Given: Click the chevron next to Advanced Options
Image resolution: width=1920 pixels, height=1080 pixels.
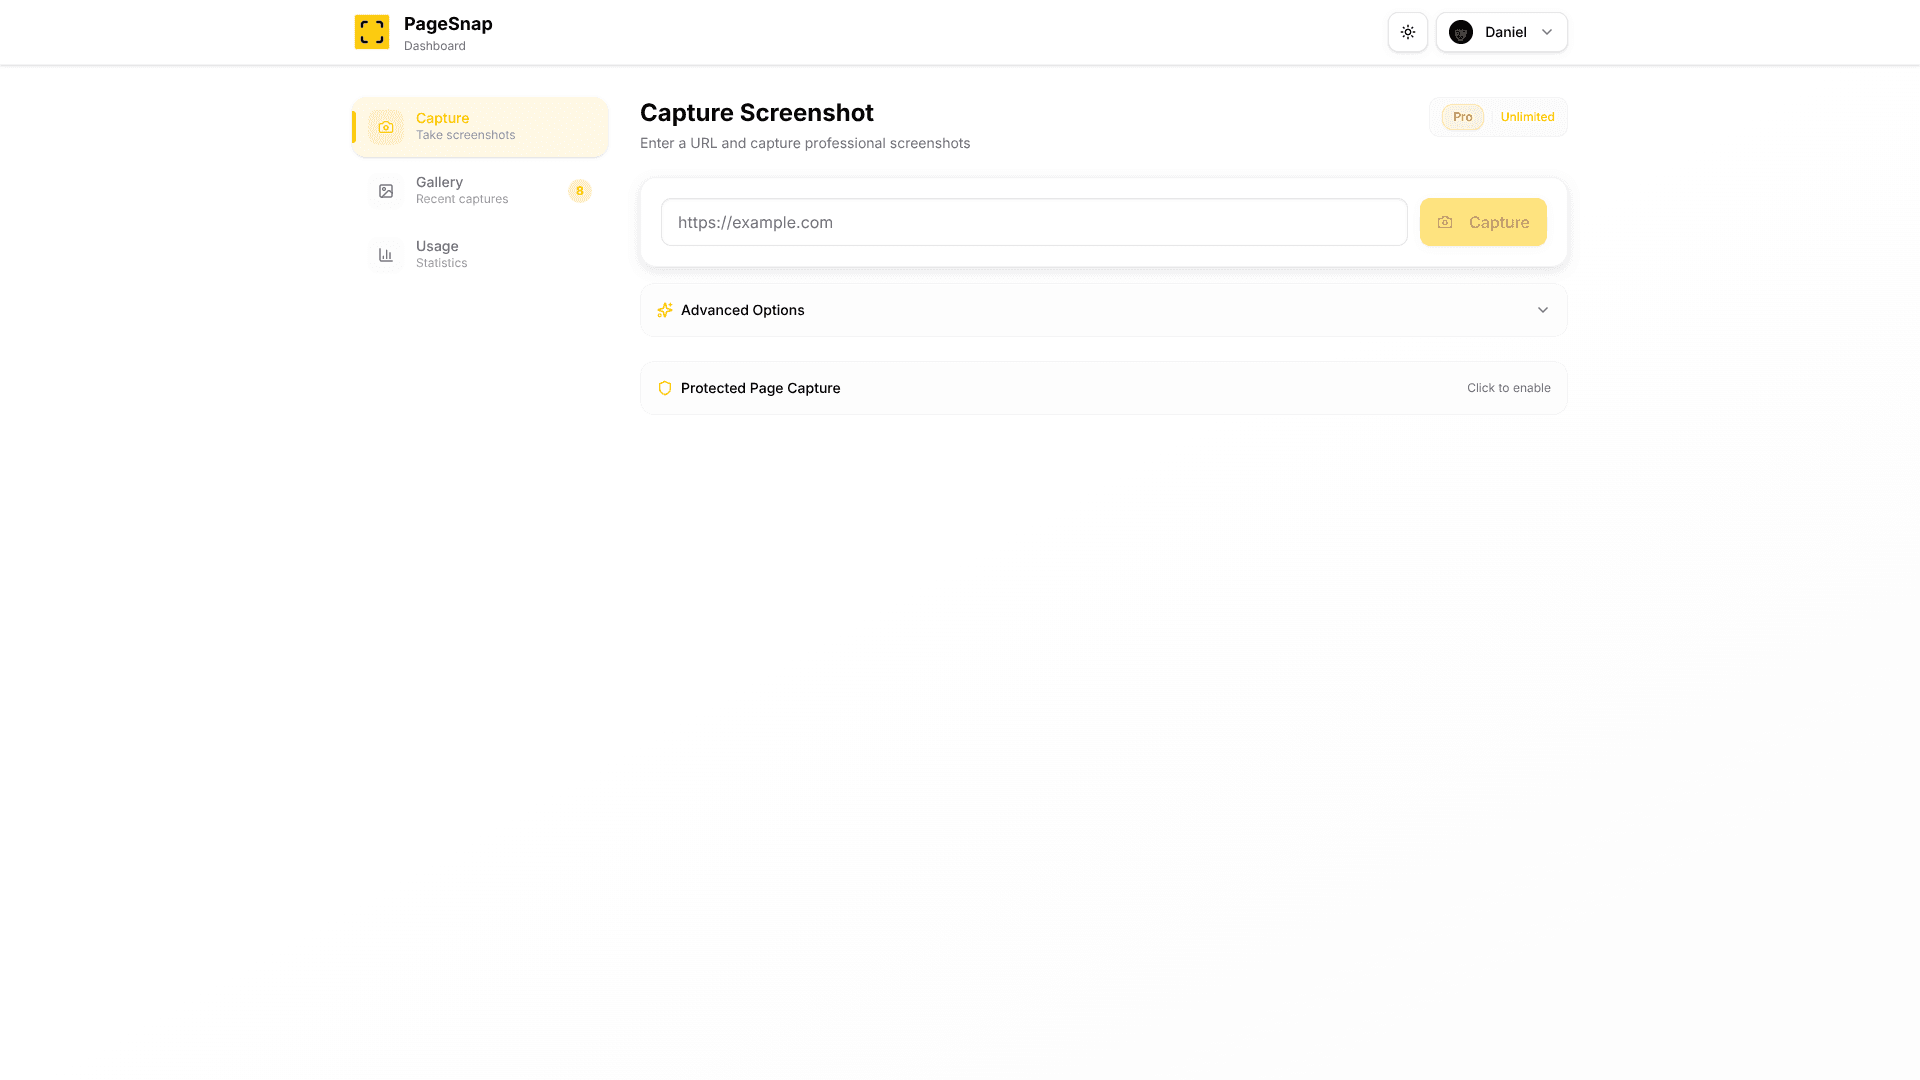Looking at the screenshot, I should 1543,310.
